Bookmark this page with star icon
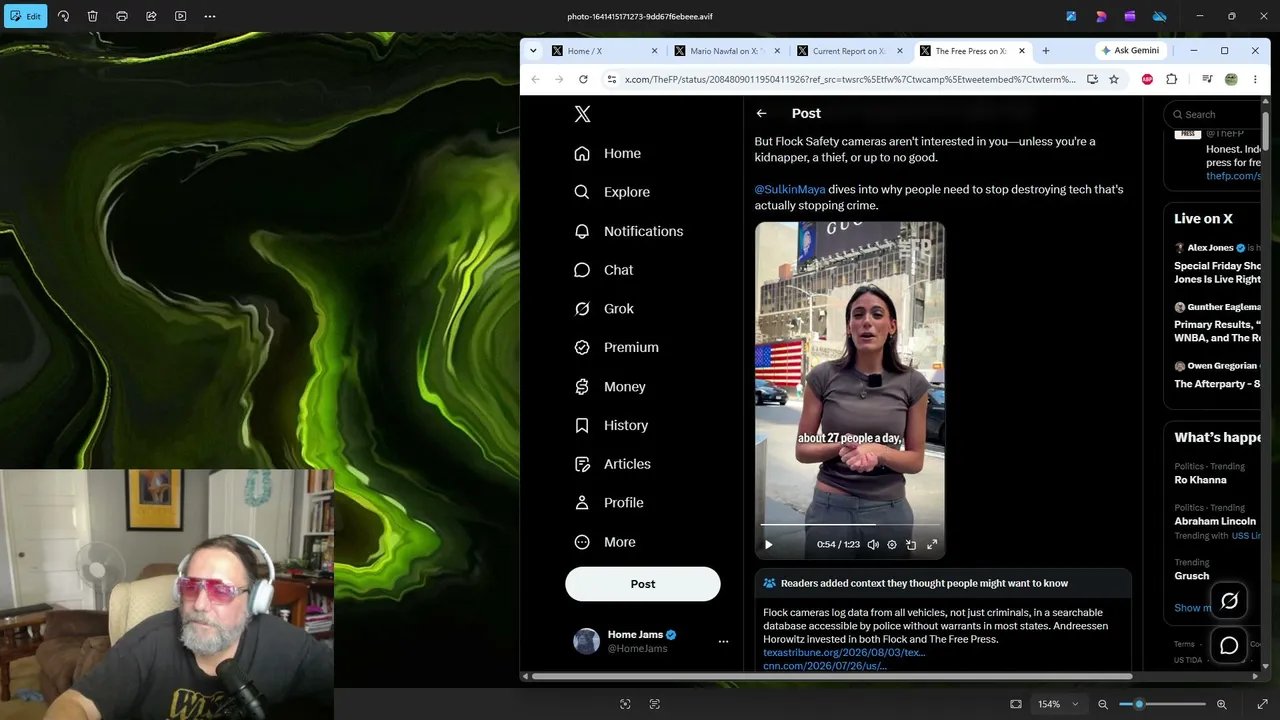Viewport: 1280px width, 720px height. pyautogui.click(x=1114, y=79)
